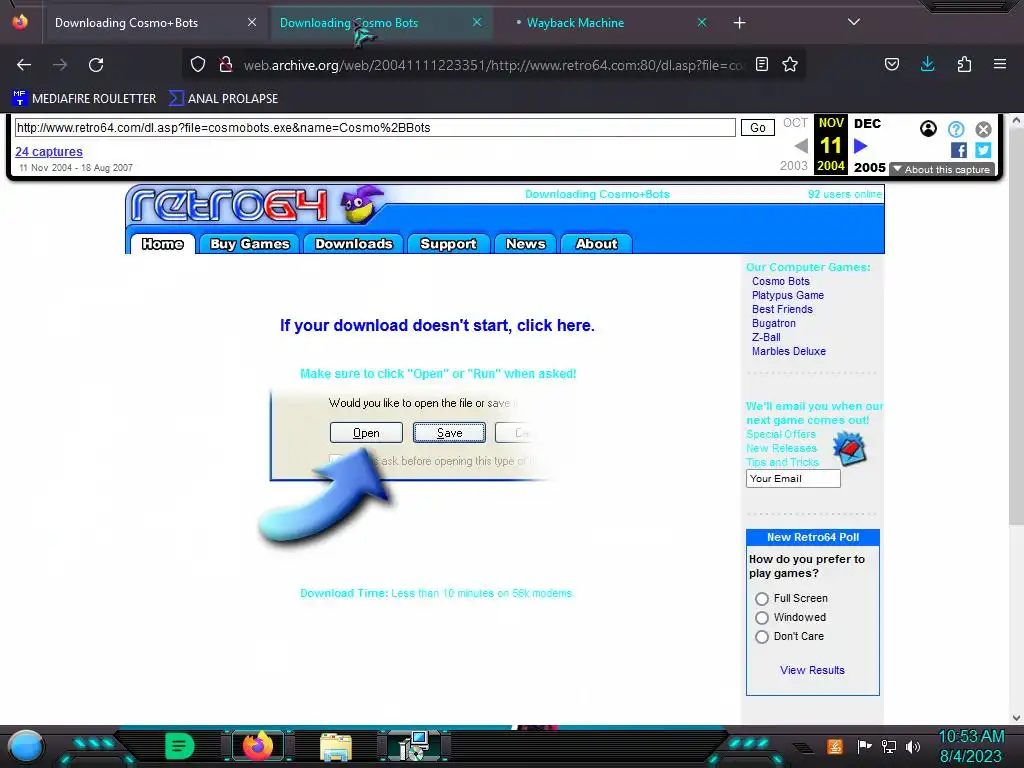Image resolution: width=1024 pixels, height=768 pixels.
Task: Open the green notes app on taskbar
Action: pyautogui.click(x=180, y=746)
